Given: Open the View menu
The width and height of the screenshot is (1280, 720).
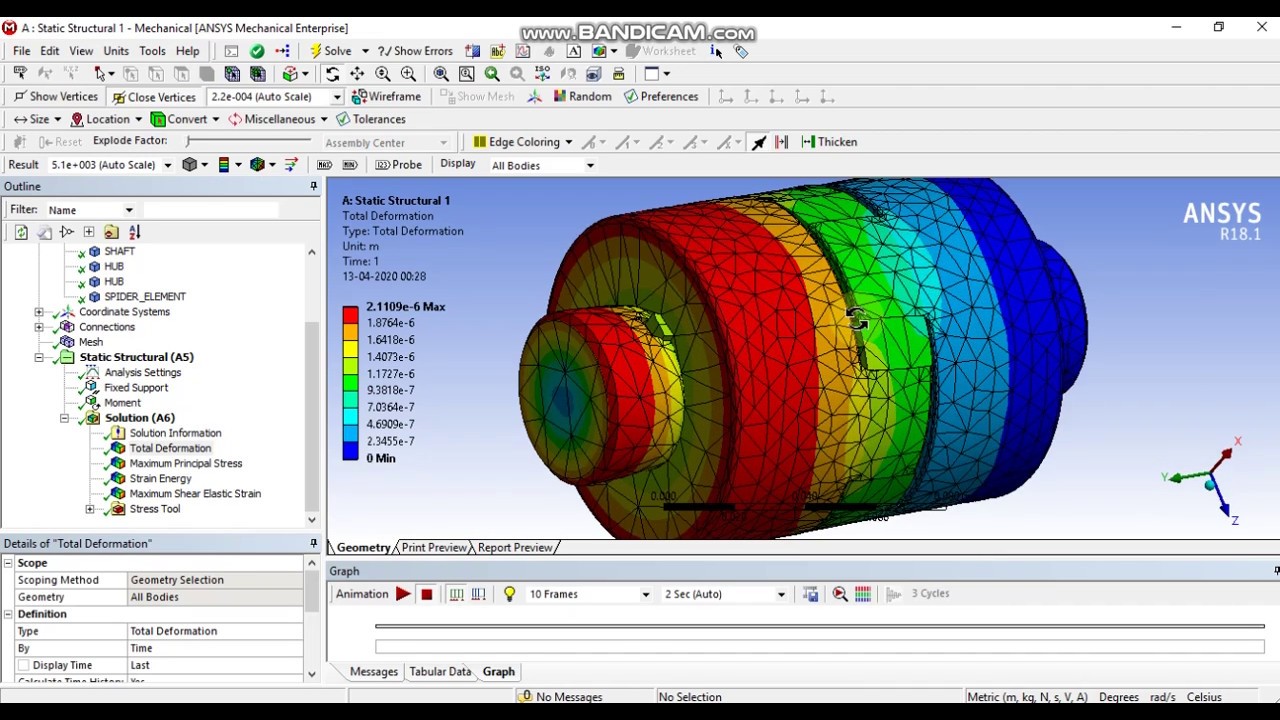Looking at the screenshot, I should (81, 51).
